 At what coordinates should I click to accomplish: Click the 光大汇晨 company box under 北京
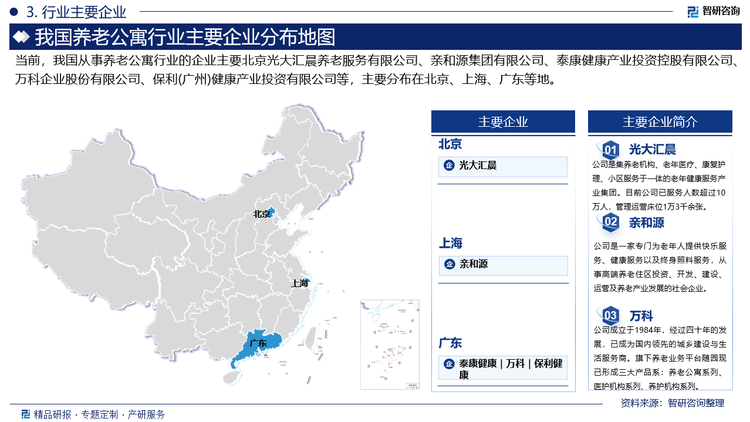pyautogui.click(x=503, y=166)
